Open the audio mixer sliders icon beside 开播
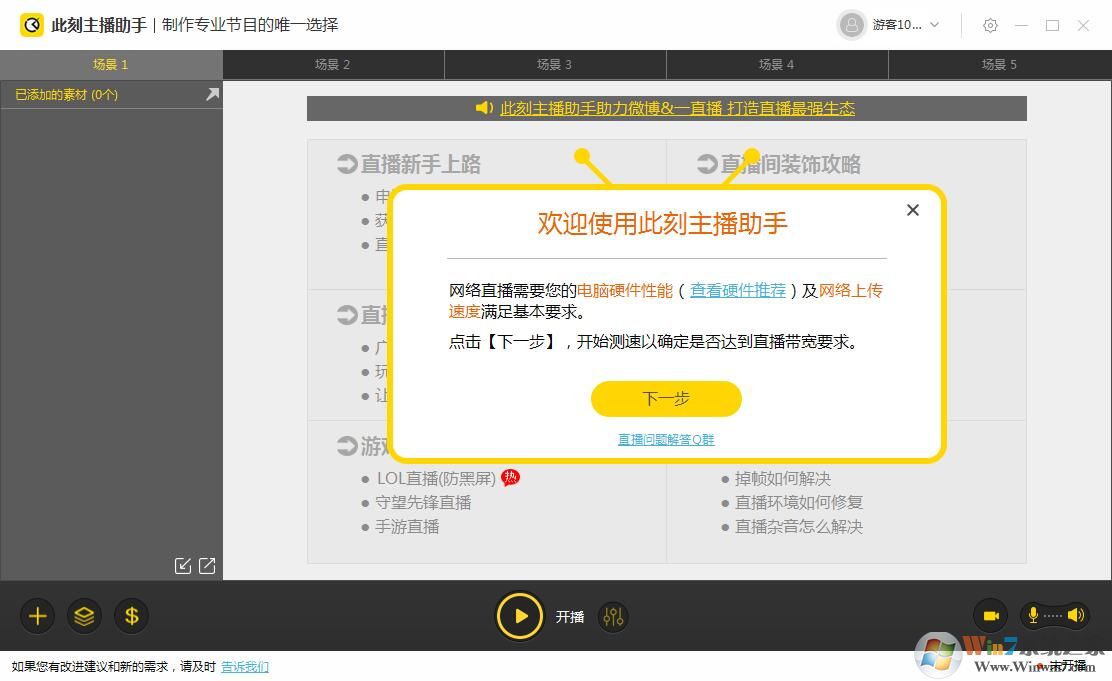The width and height of the screenshot is (1112, 681). click(x=613, y=617)
